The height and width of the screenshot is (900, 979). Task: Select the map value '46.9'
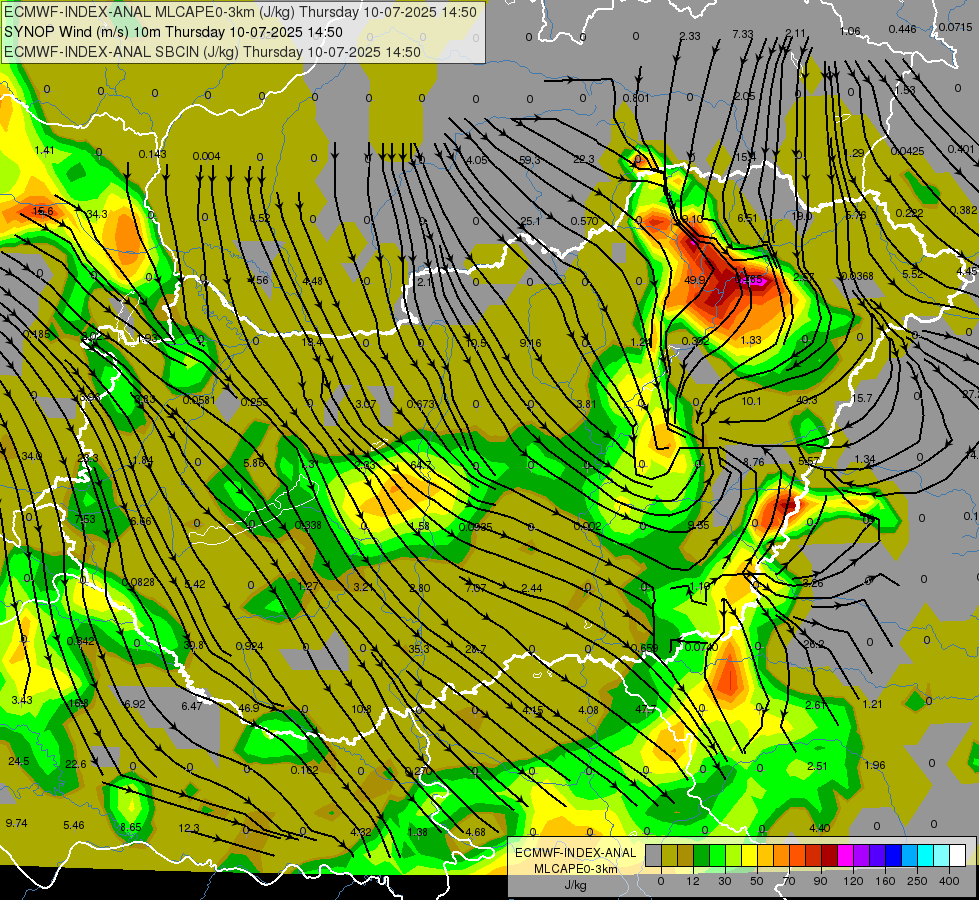coord(249,708)
